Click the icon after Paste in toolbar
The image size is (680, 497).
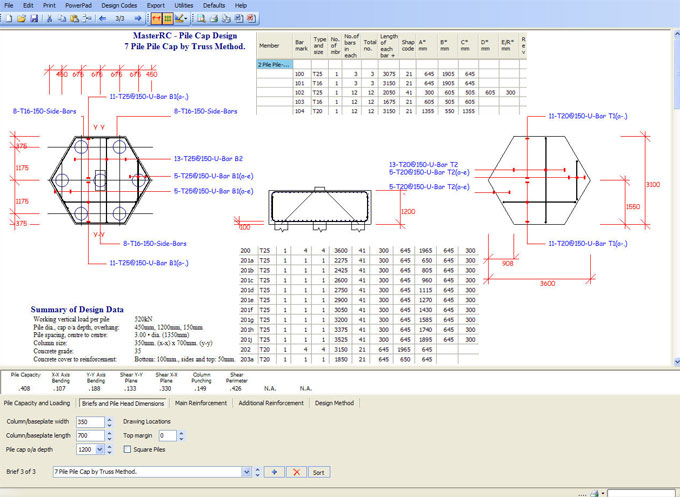coord(87,19)
